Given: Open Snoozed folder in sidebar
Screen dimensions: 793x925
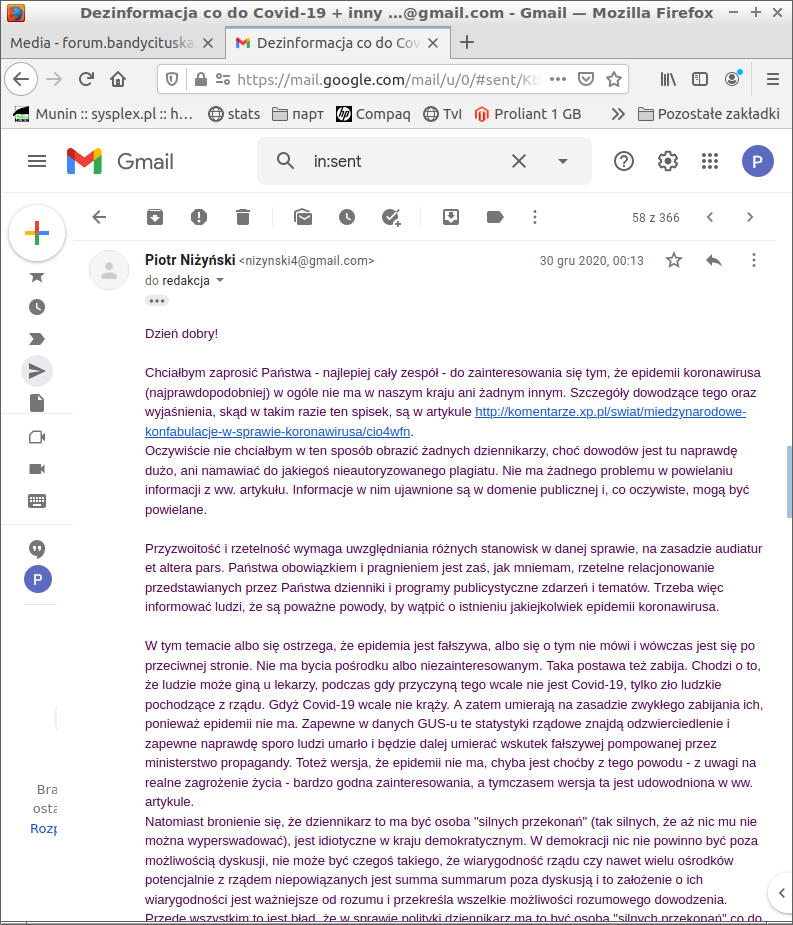Looking at the screenshot, I should 37,307.
